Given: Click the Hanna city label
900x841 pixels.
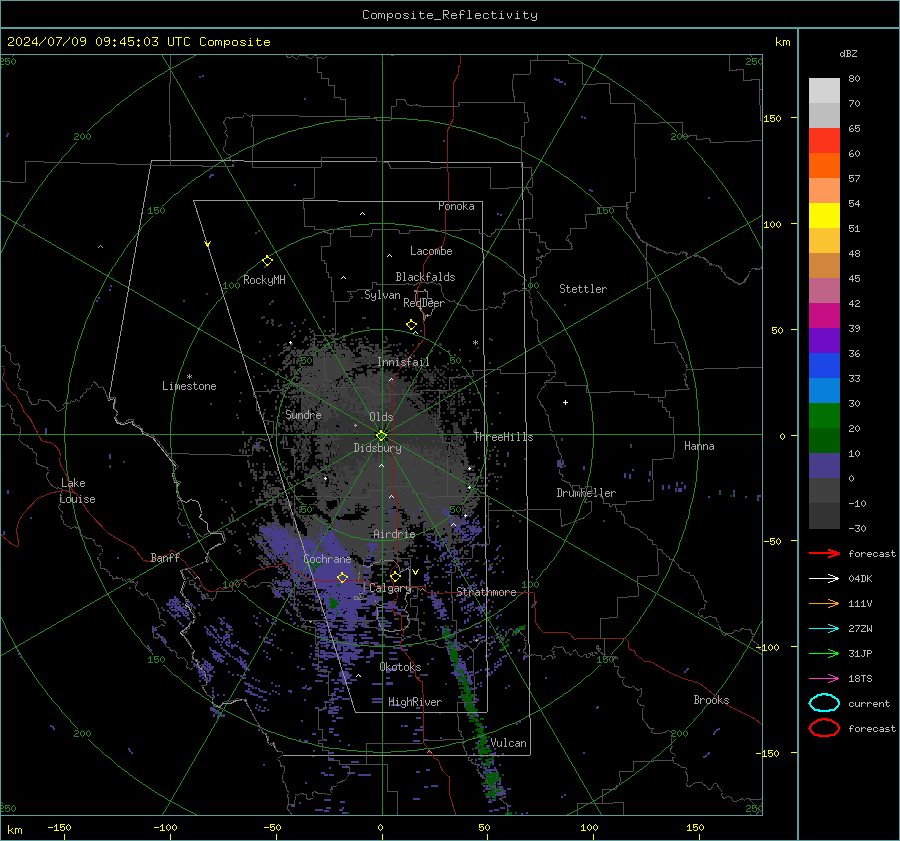Looking at the screenshot, I should coord(699,446).
